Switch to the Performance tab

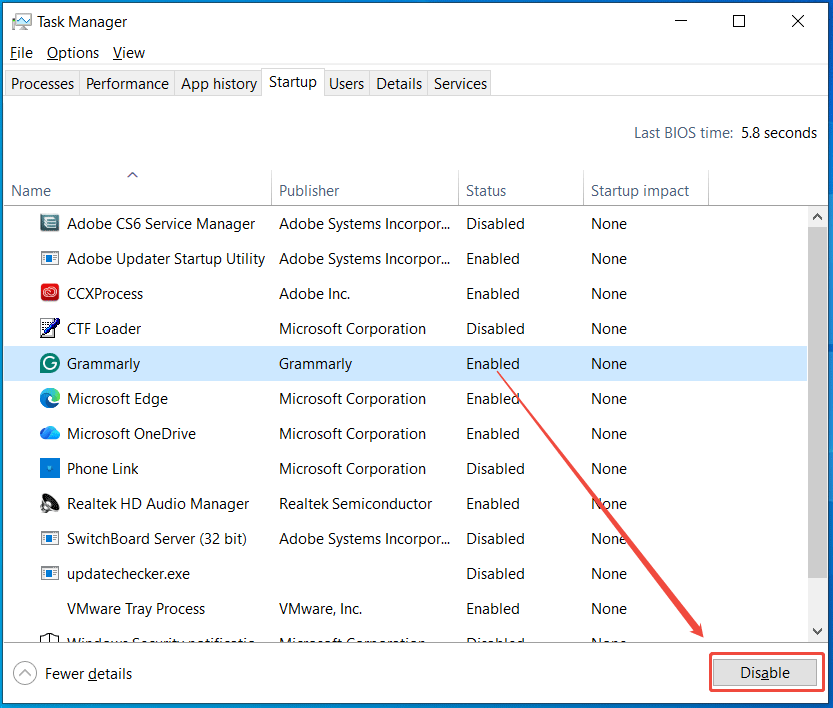(127, 83)
